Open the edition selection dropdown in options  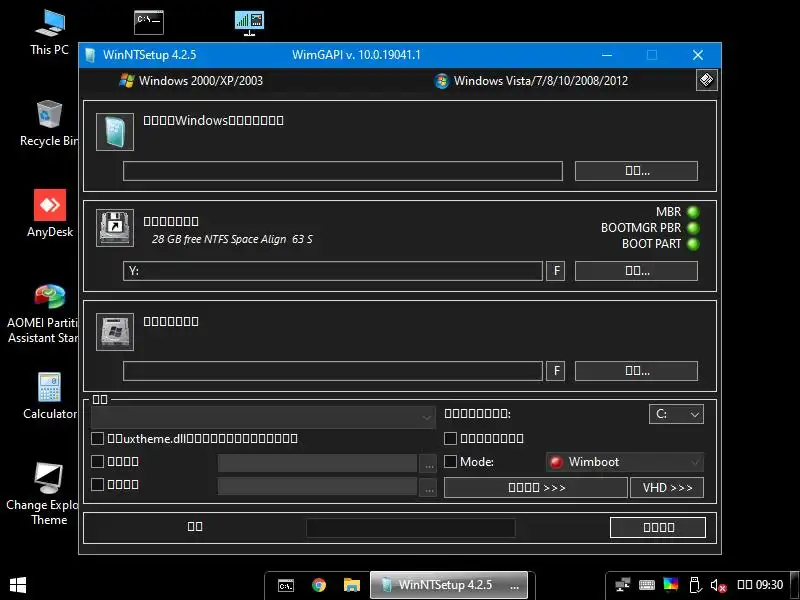(x=263, y=417)
